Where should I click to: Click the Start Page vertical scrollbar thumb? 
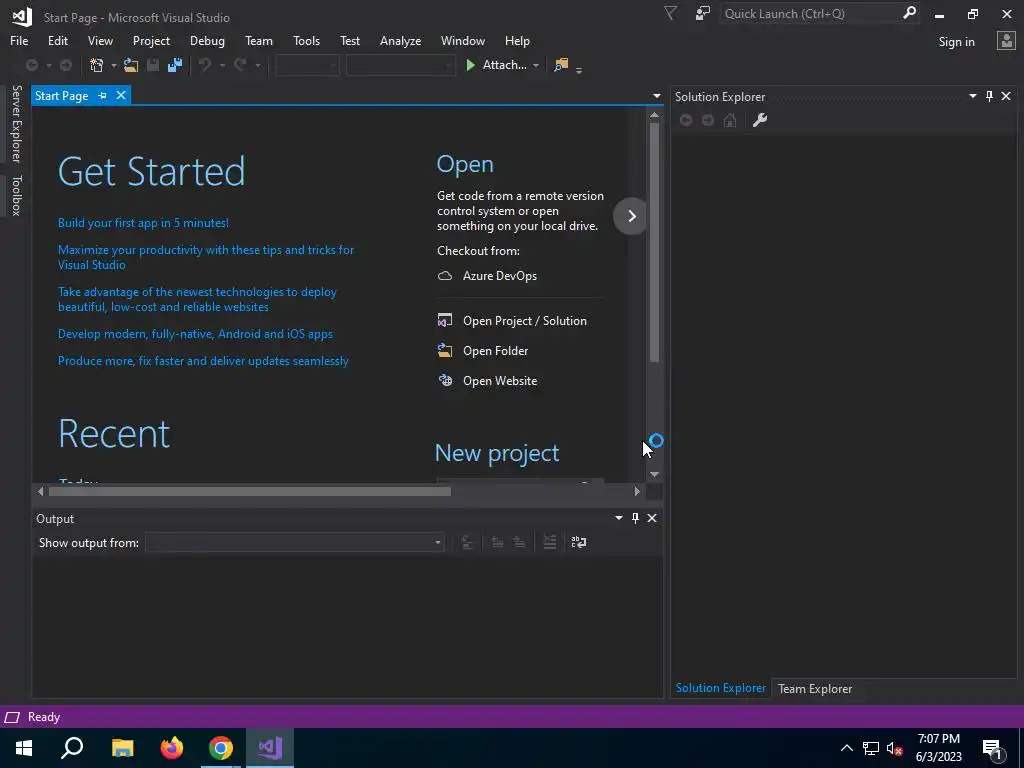pyautogui.click(x=654, y=242)
